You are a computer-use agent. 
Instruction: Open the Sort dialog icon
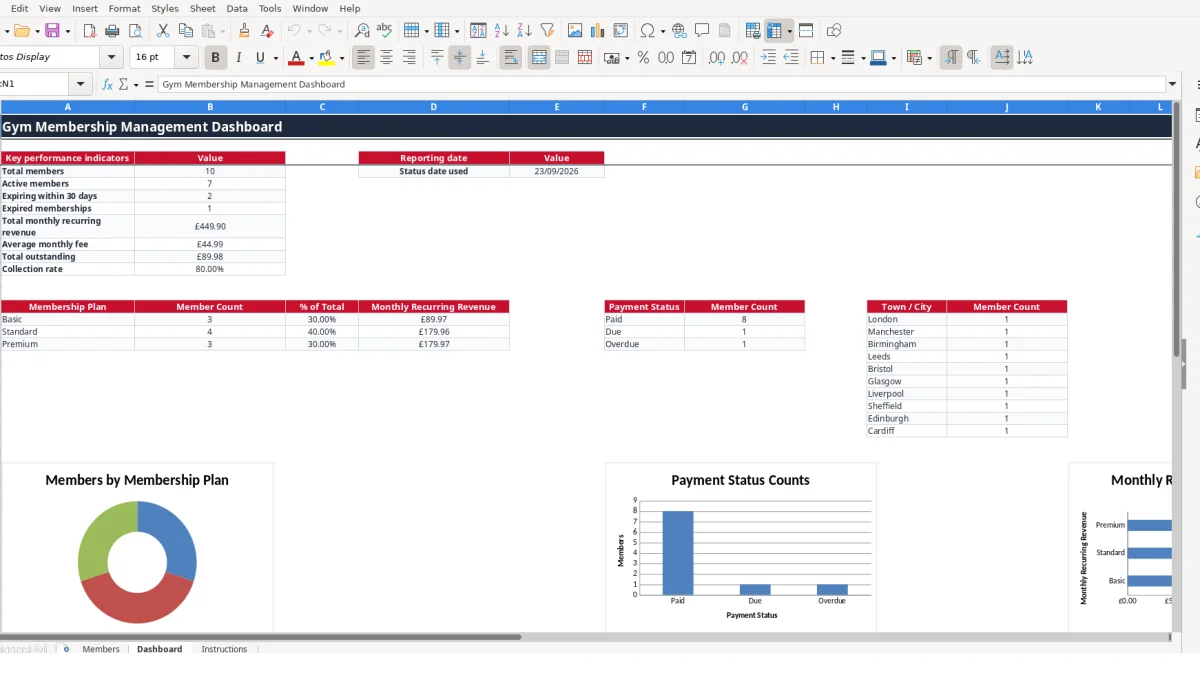click(x=479, y=31)
